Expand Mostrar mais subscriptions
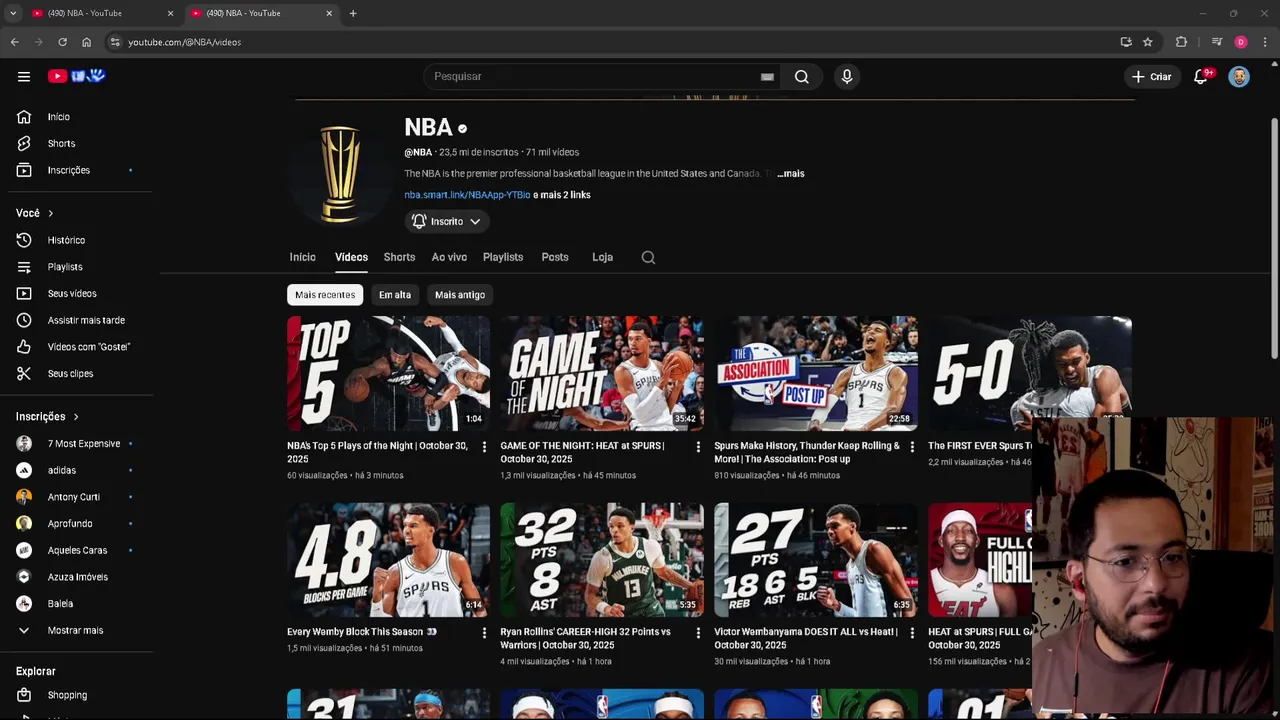Image resolution: width=1280 pixels, height=720 pixels. 76,630
